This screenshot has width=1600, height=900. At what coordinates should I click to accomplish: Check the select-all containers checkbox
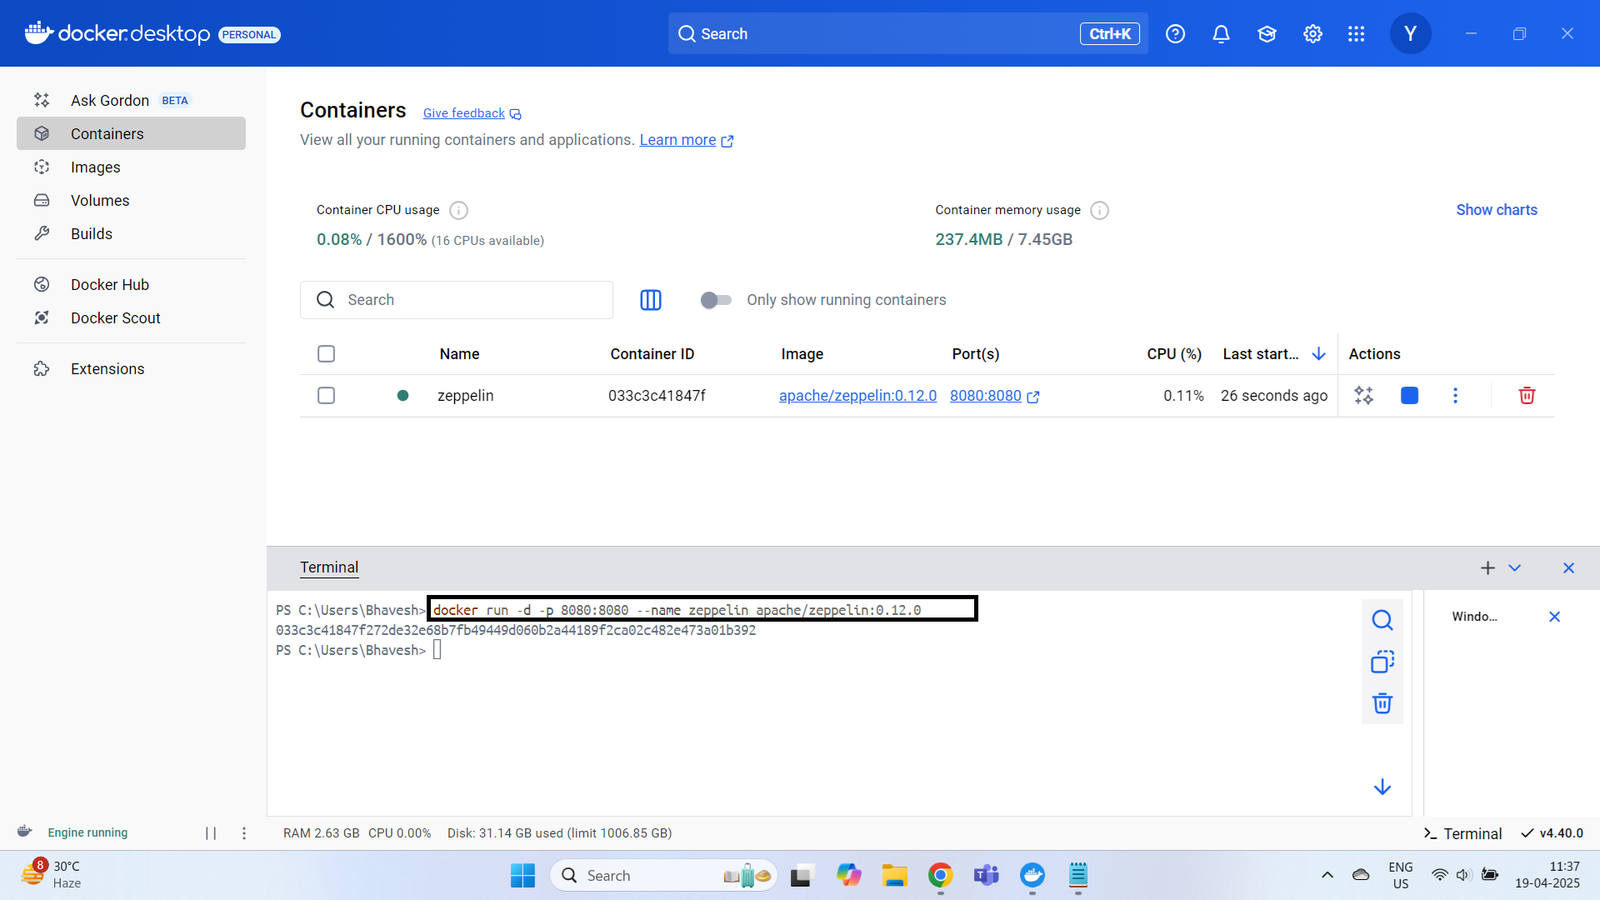point(326,354)
